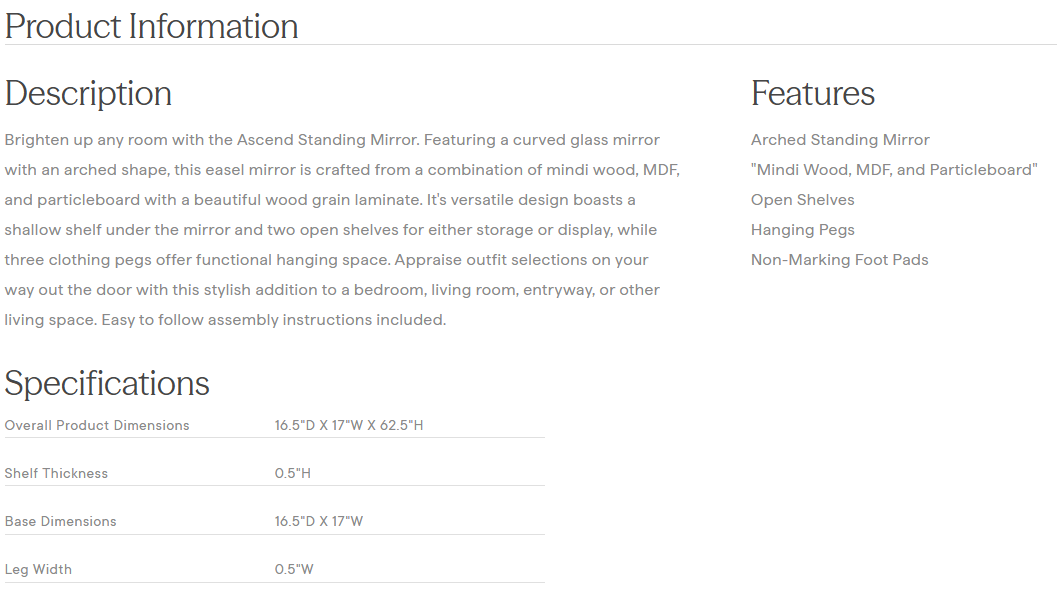
Task: Click the 0.5"H shelf thickness value
Action: 293,473
